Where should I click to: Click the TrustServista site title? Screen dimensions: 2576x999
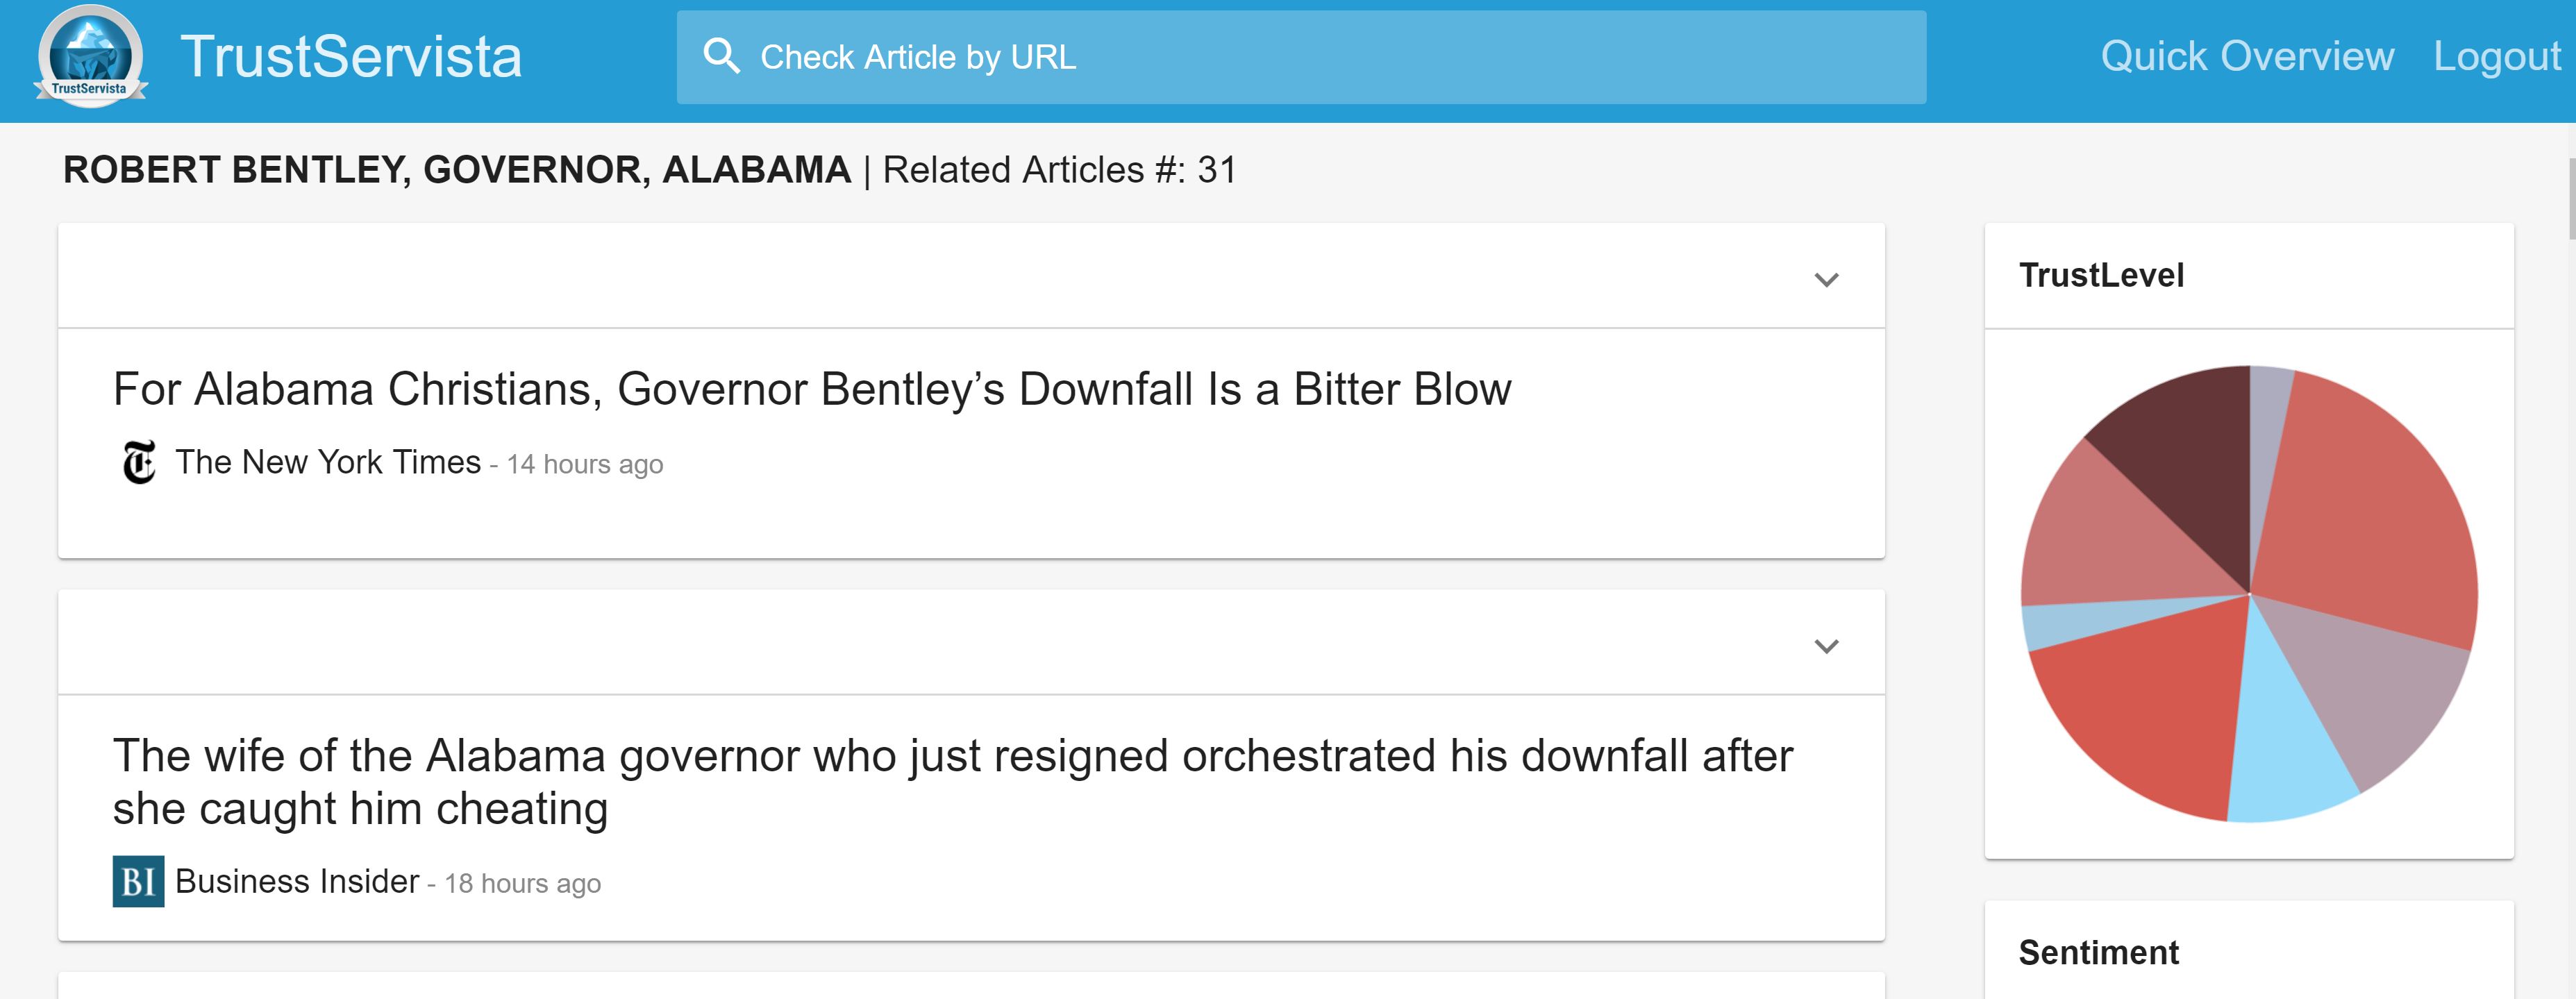click(351, 57)
